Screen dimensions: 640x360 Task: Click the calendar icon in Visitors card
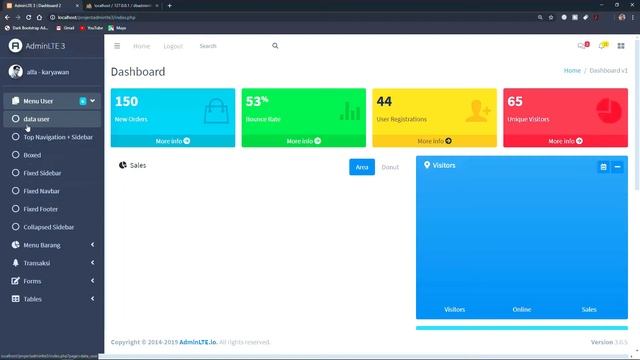coord(603,167)
